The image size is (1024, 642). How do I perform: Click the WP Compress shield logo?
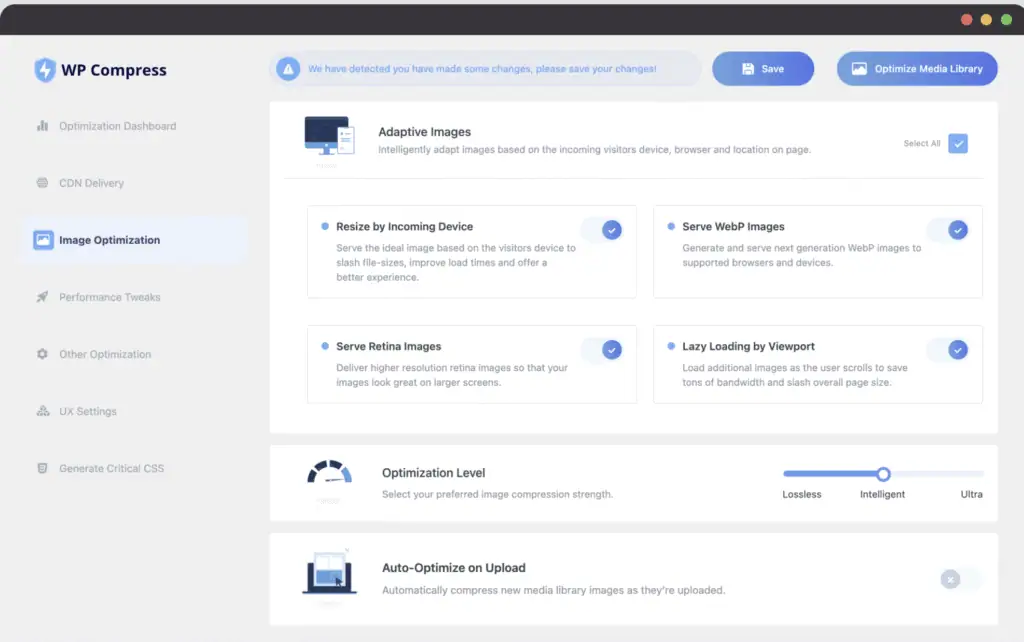[45, 70]
